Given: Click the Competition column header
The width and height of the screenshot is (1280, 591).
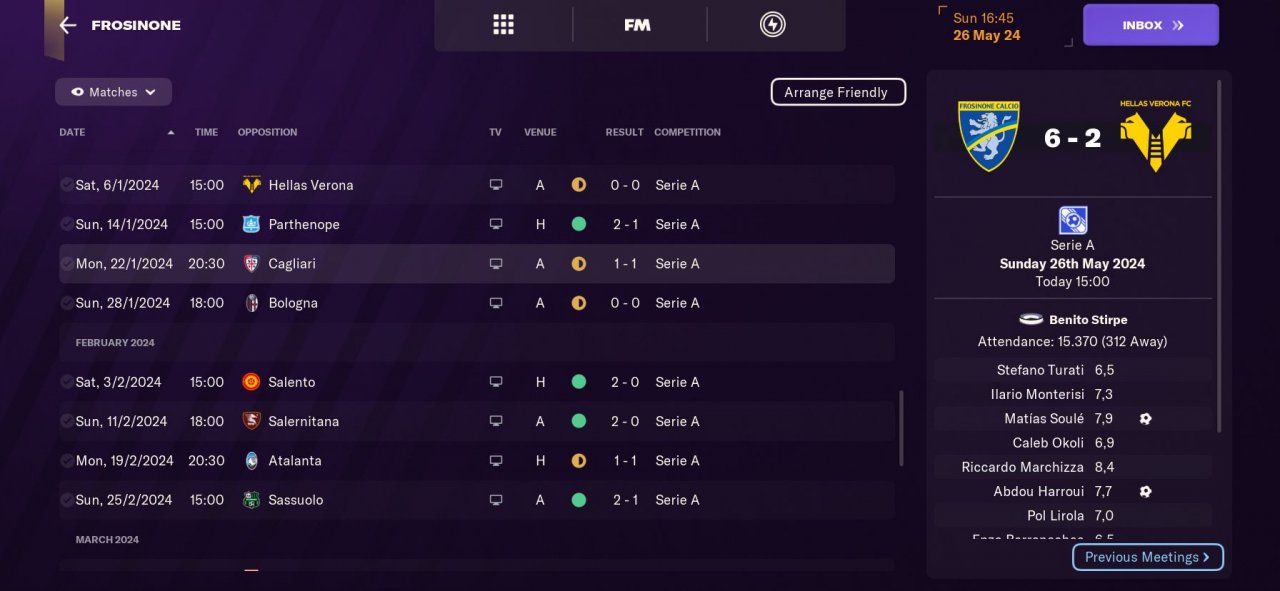Looking at the screenshot, I should coord(687,132).
